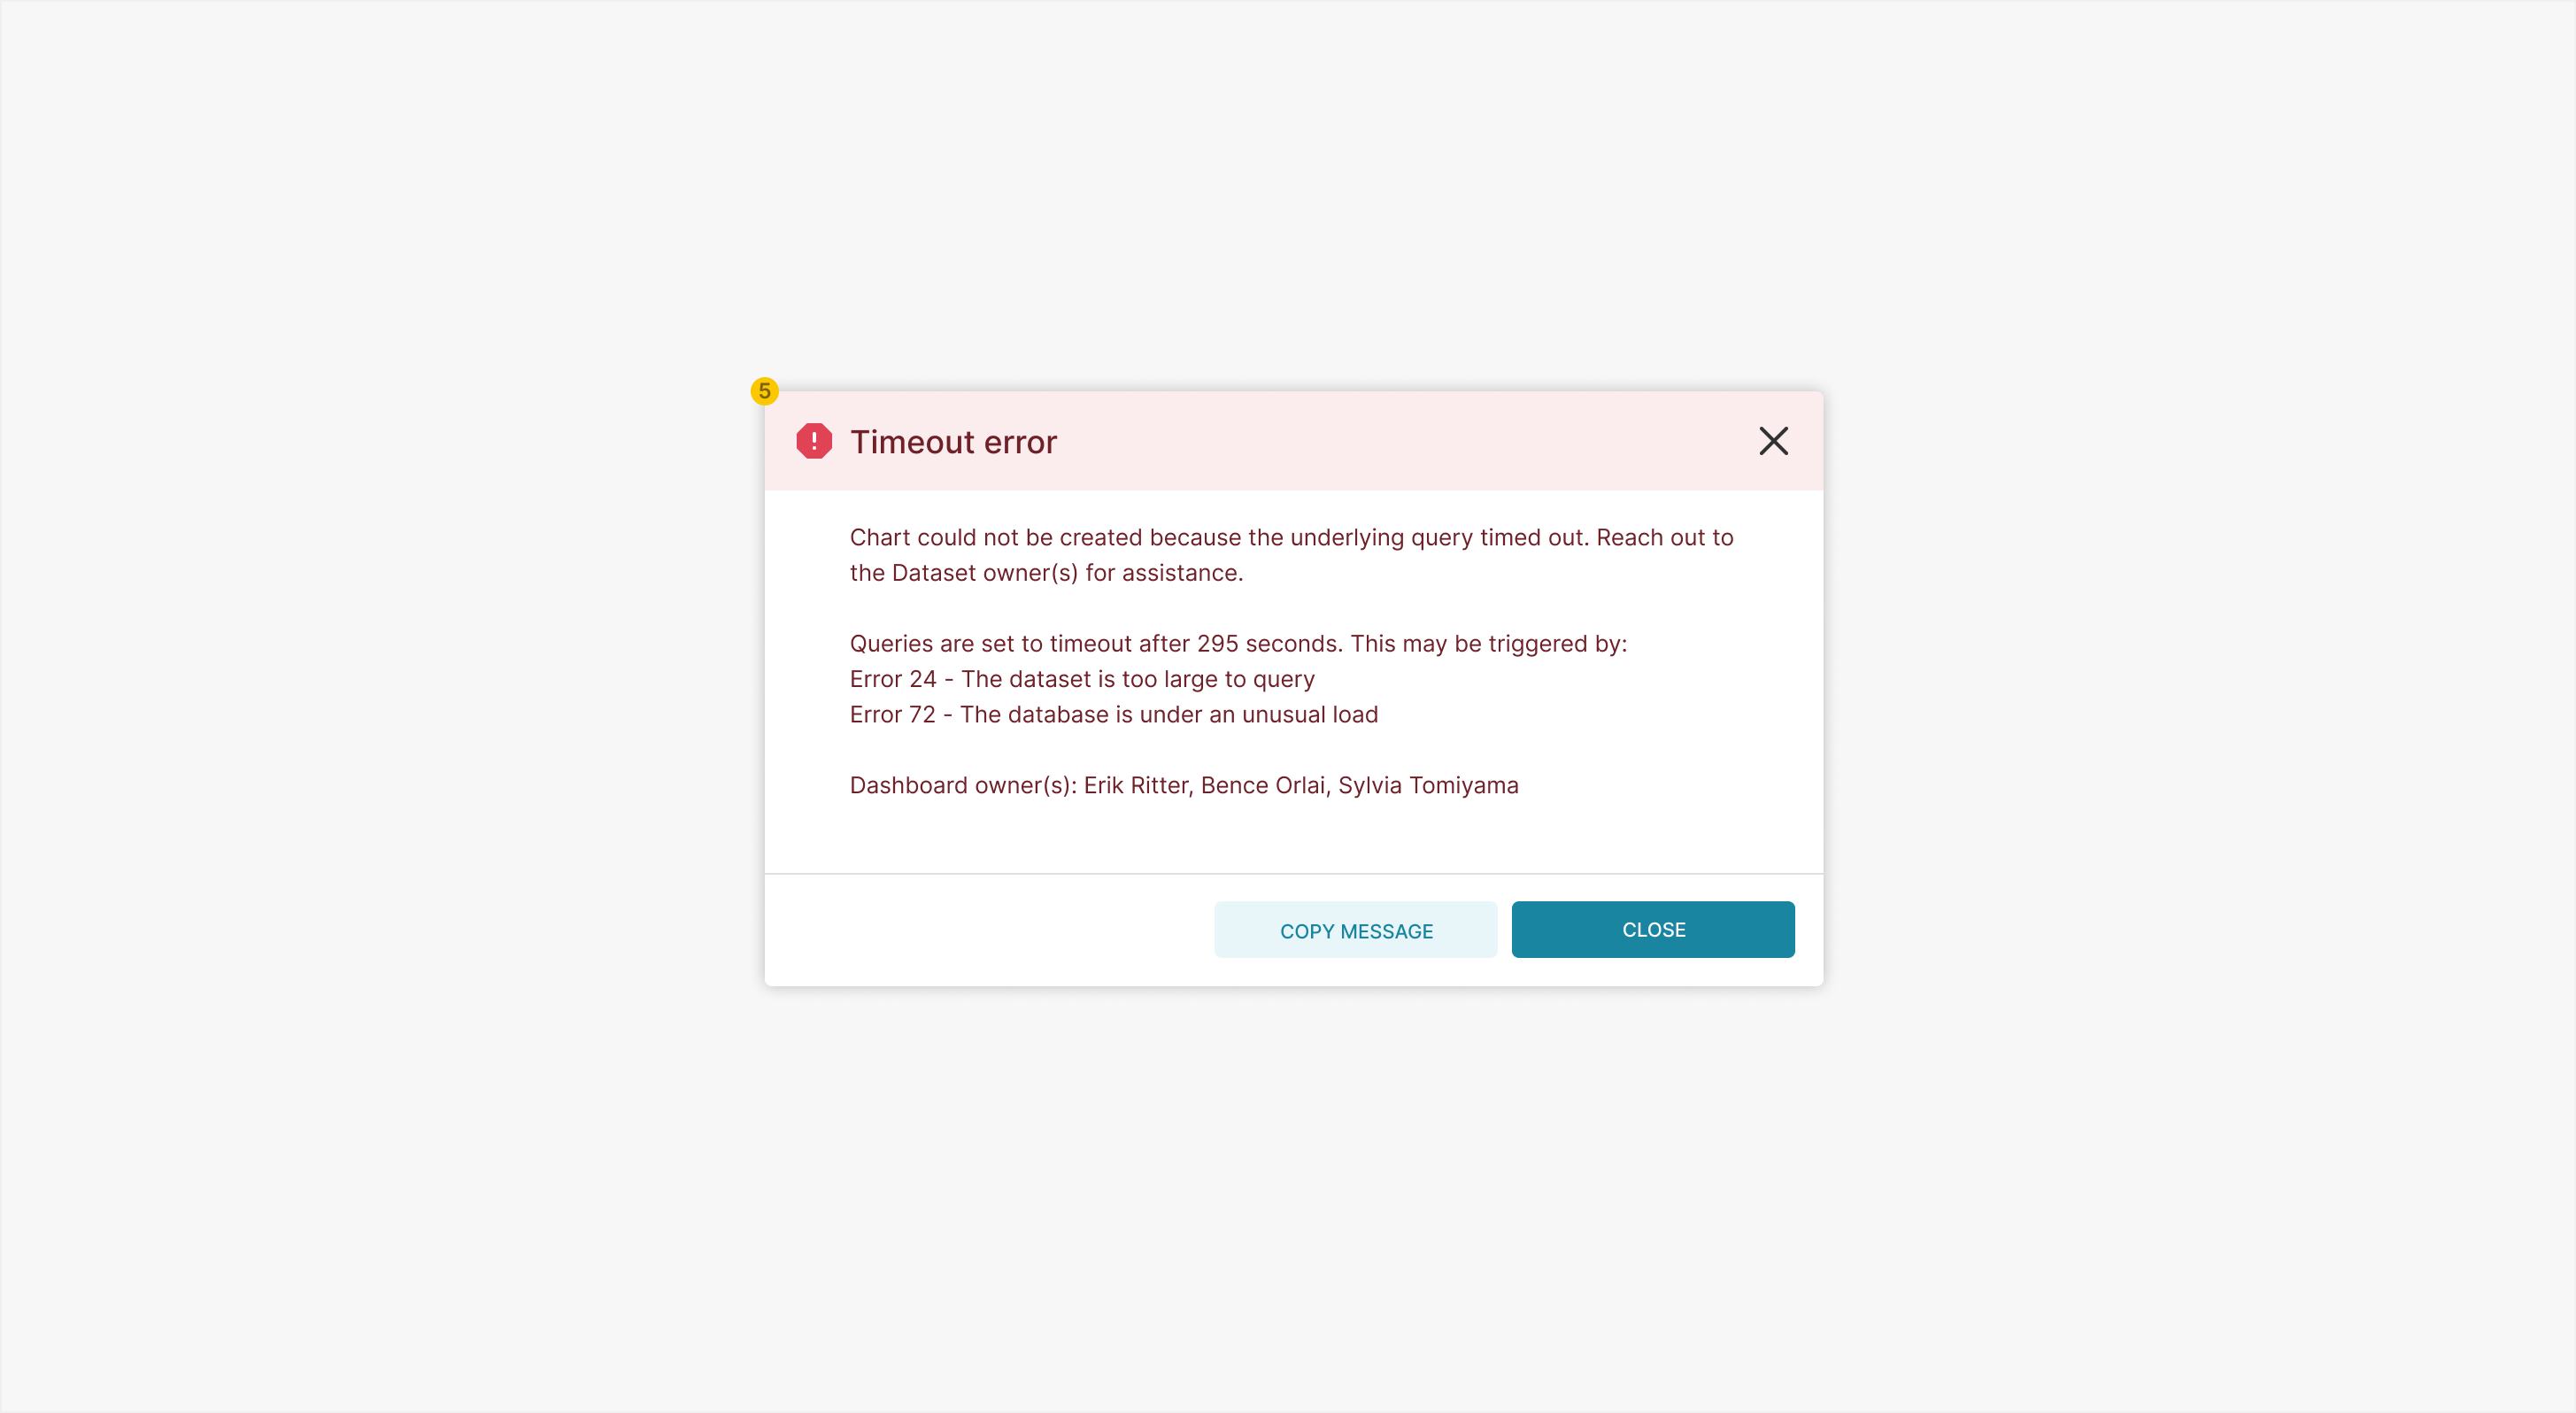
Task: Click the owner name Sylvia Tomiyama
Action: click(x=1428, y=786)
